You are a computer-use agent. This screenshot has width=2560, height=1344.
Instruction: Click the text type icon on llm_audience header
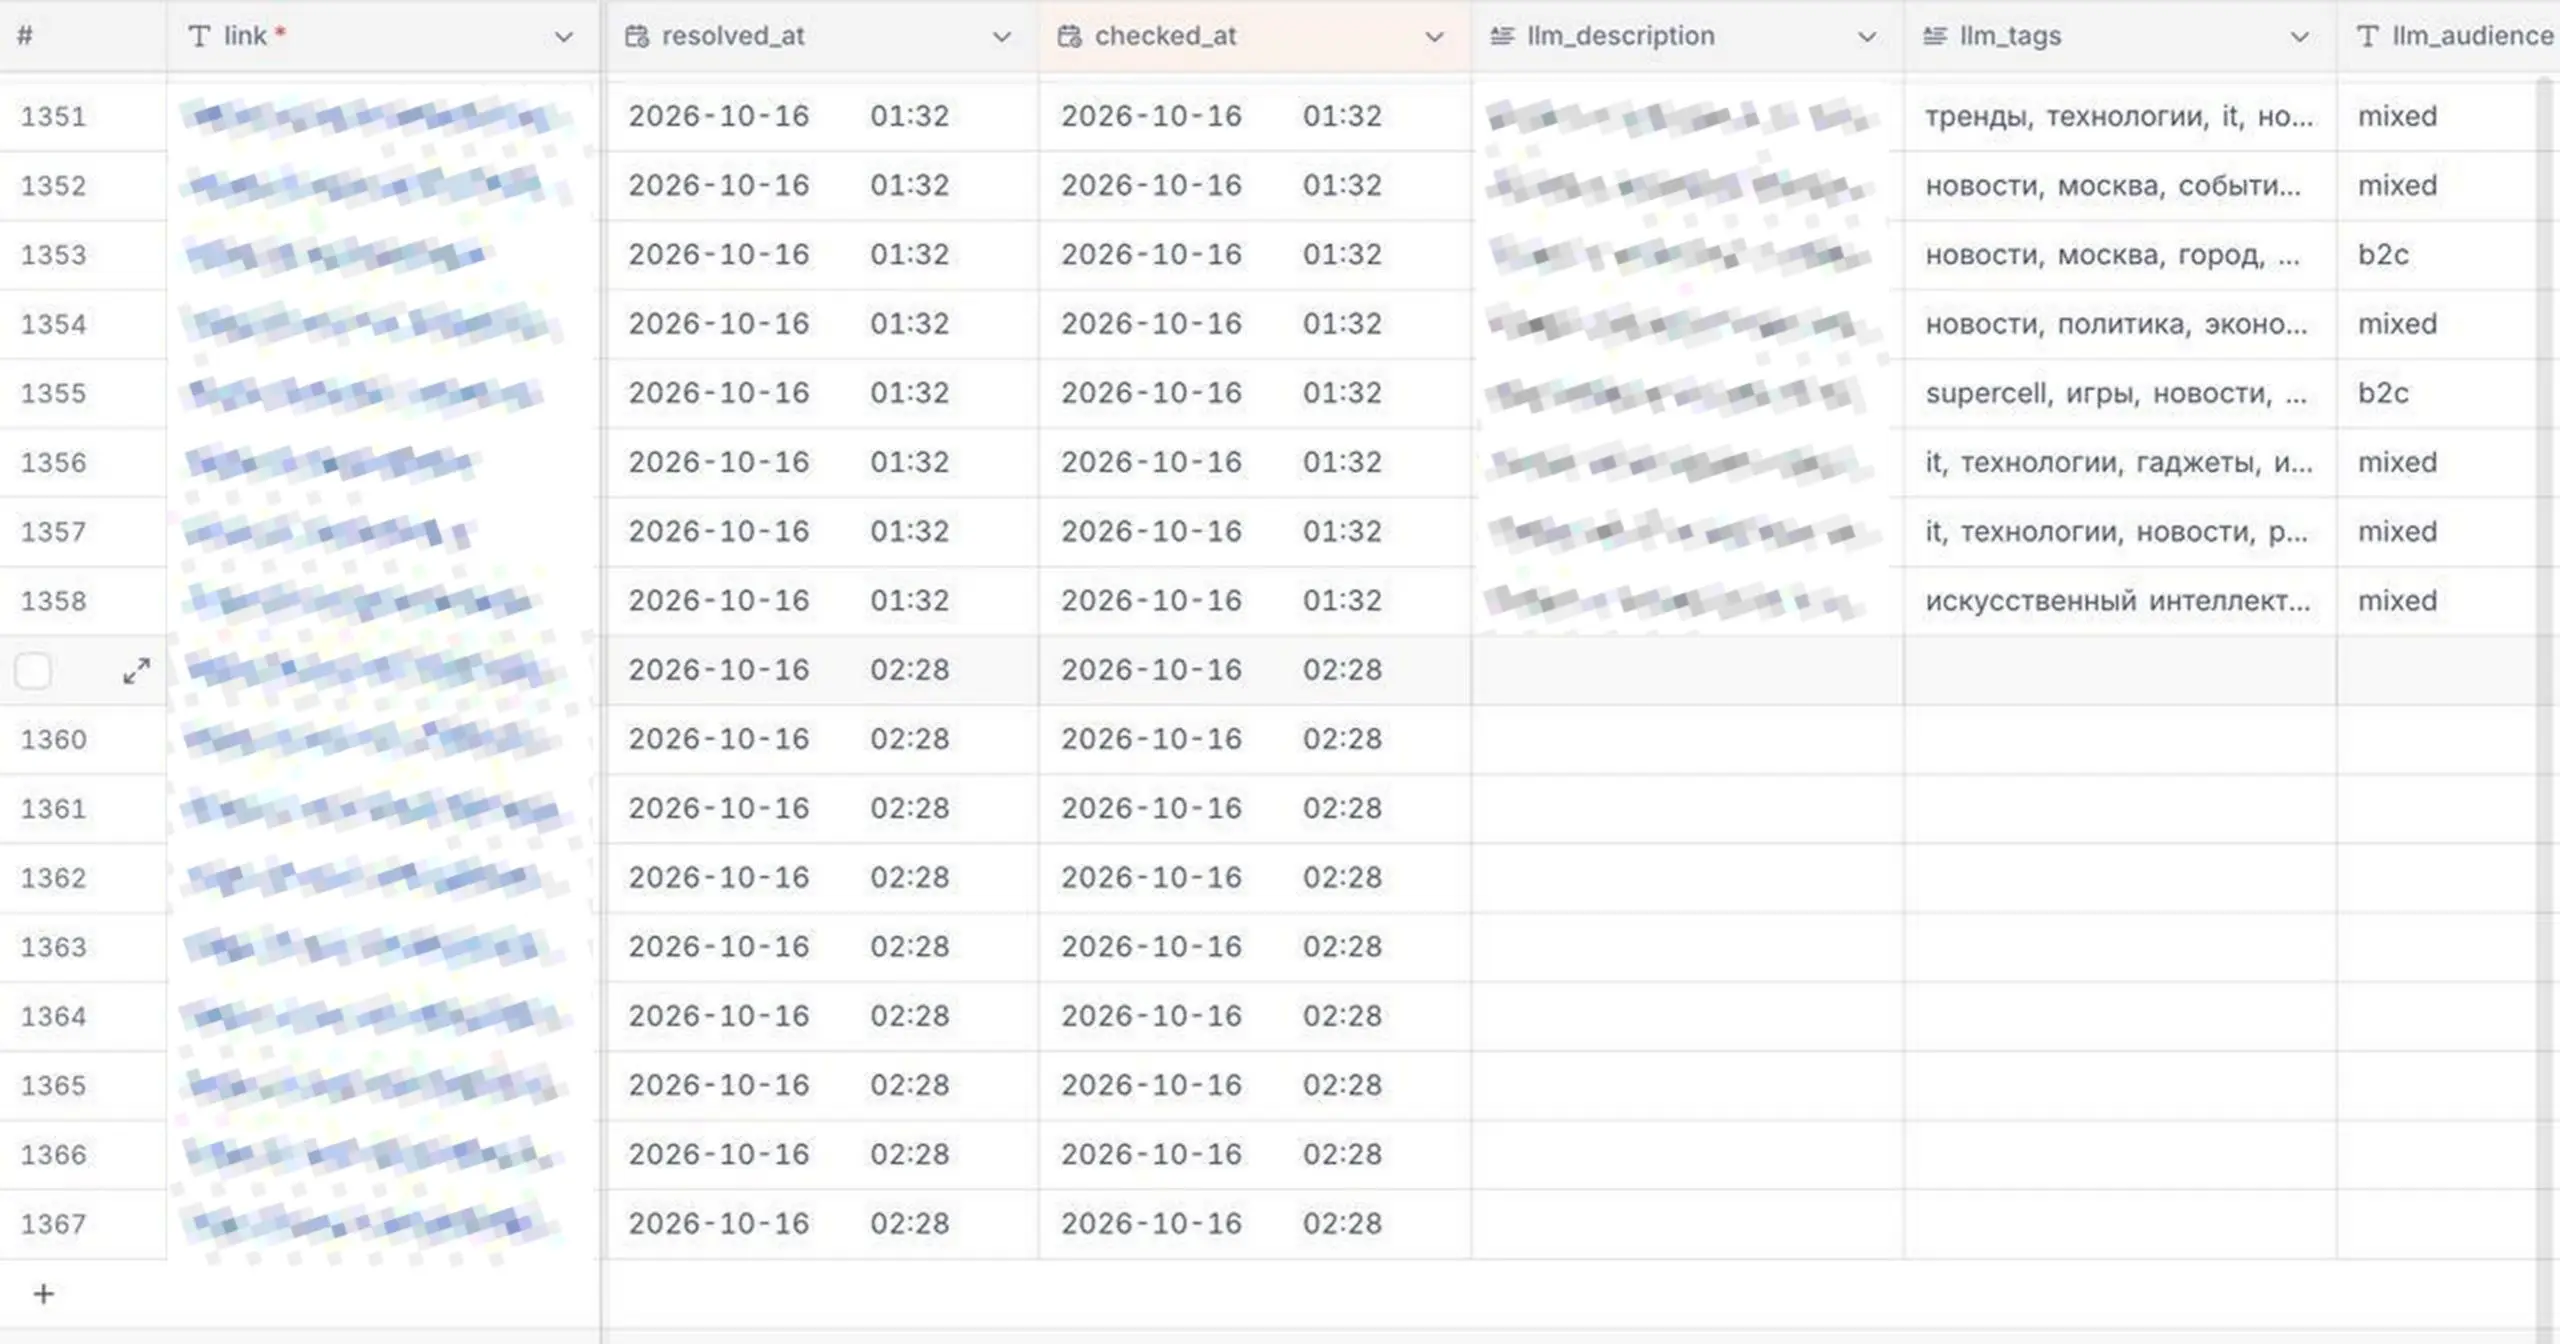pos(2367,37)
